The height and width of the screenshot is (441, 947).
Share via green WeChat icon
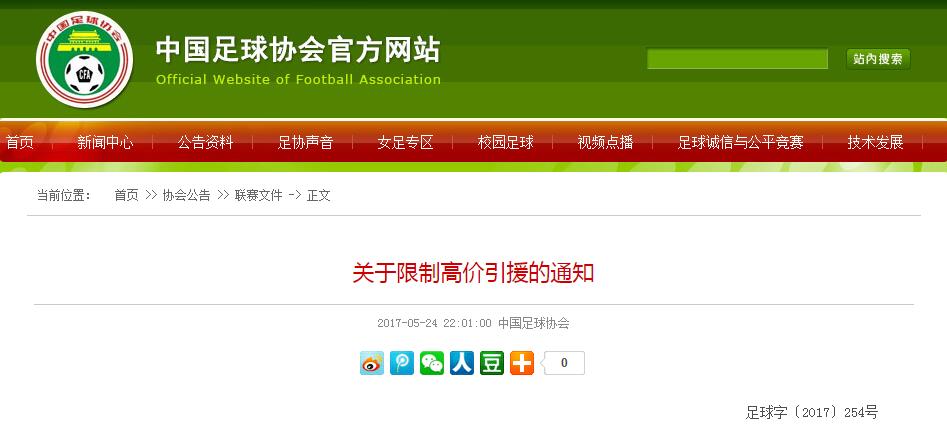432,363
